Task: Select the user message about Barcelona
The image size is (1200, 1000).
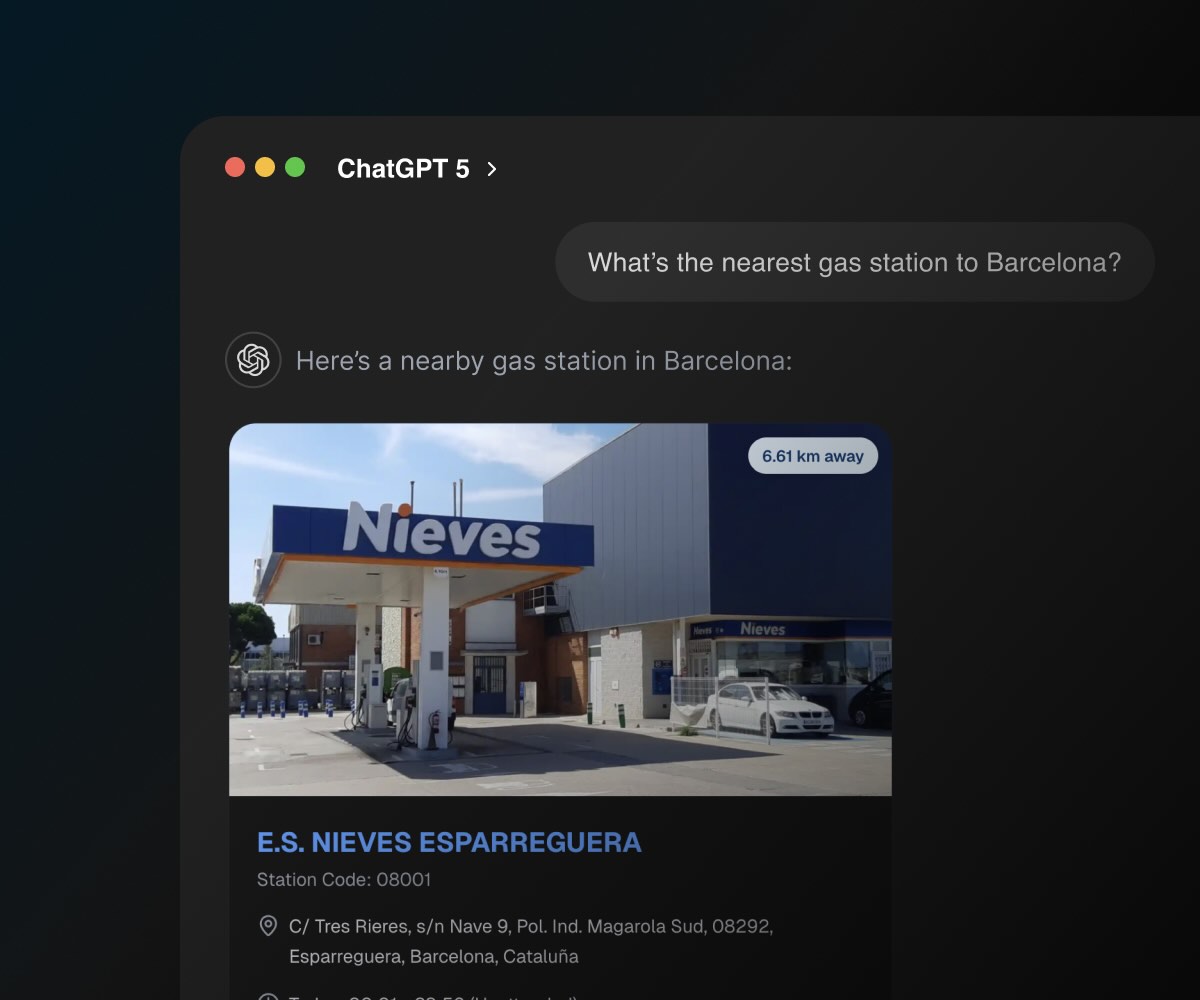Action: click(854, 263)
